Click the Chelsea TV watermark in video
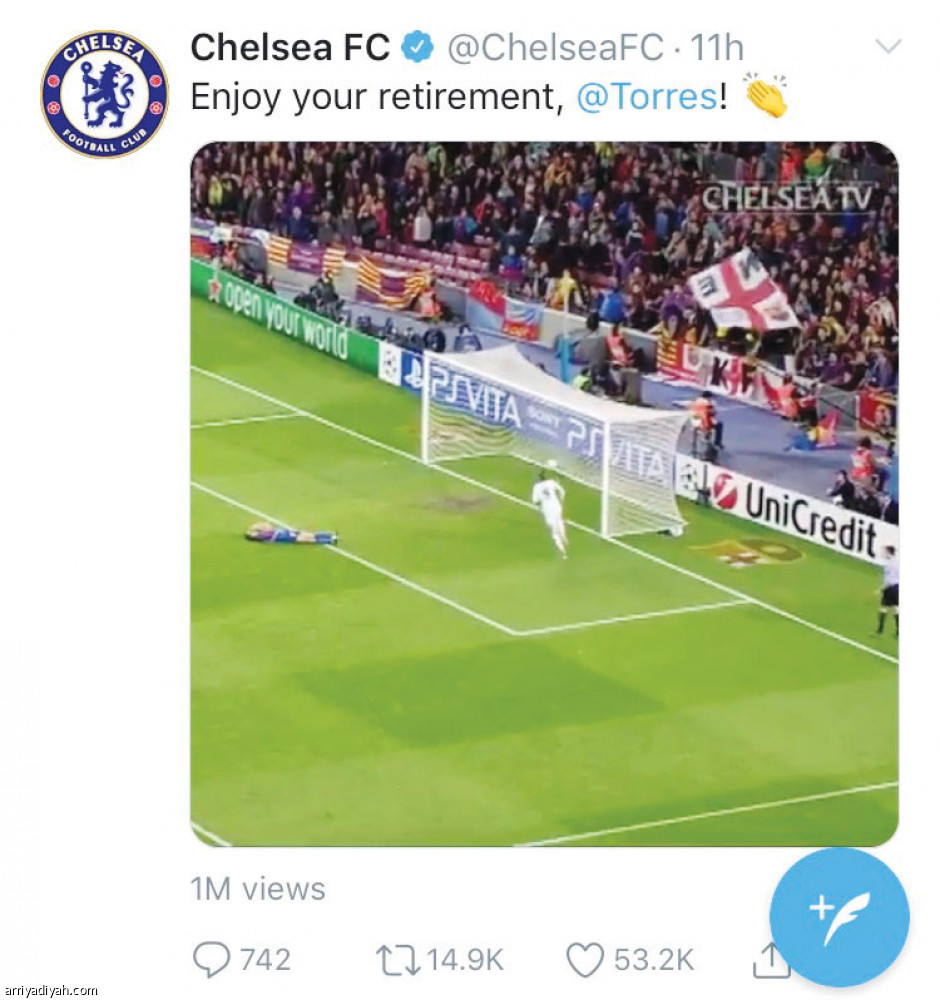The height and width of the screenshot is (1000, 940). coord(786,198)
